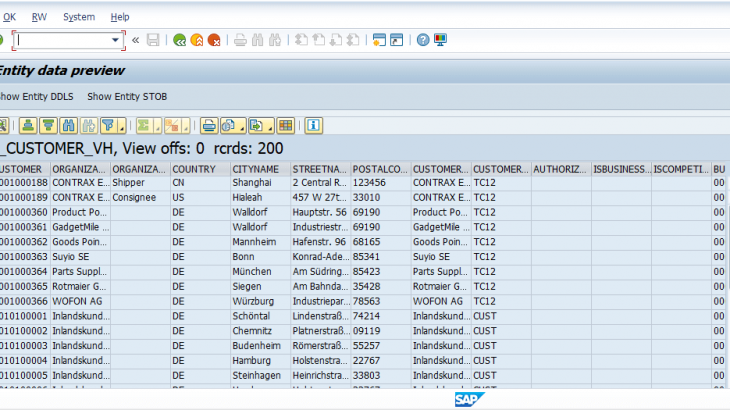Sort the grid in ascending order

[28, 125]
